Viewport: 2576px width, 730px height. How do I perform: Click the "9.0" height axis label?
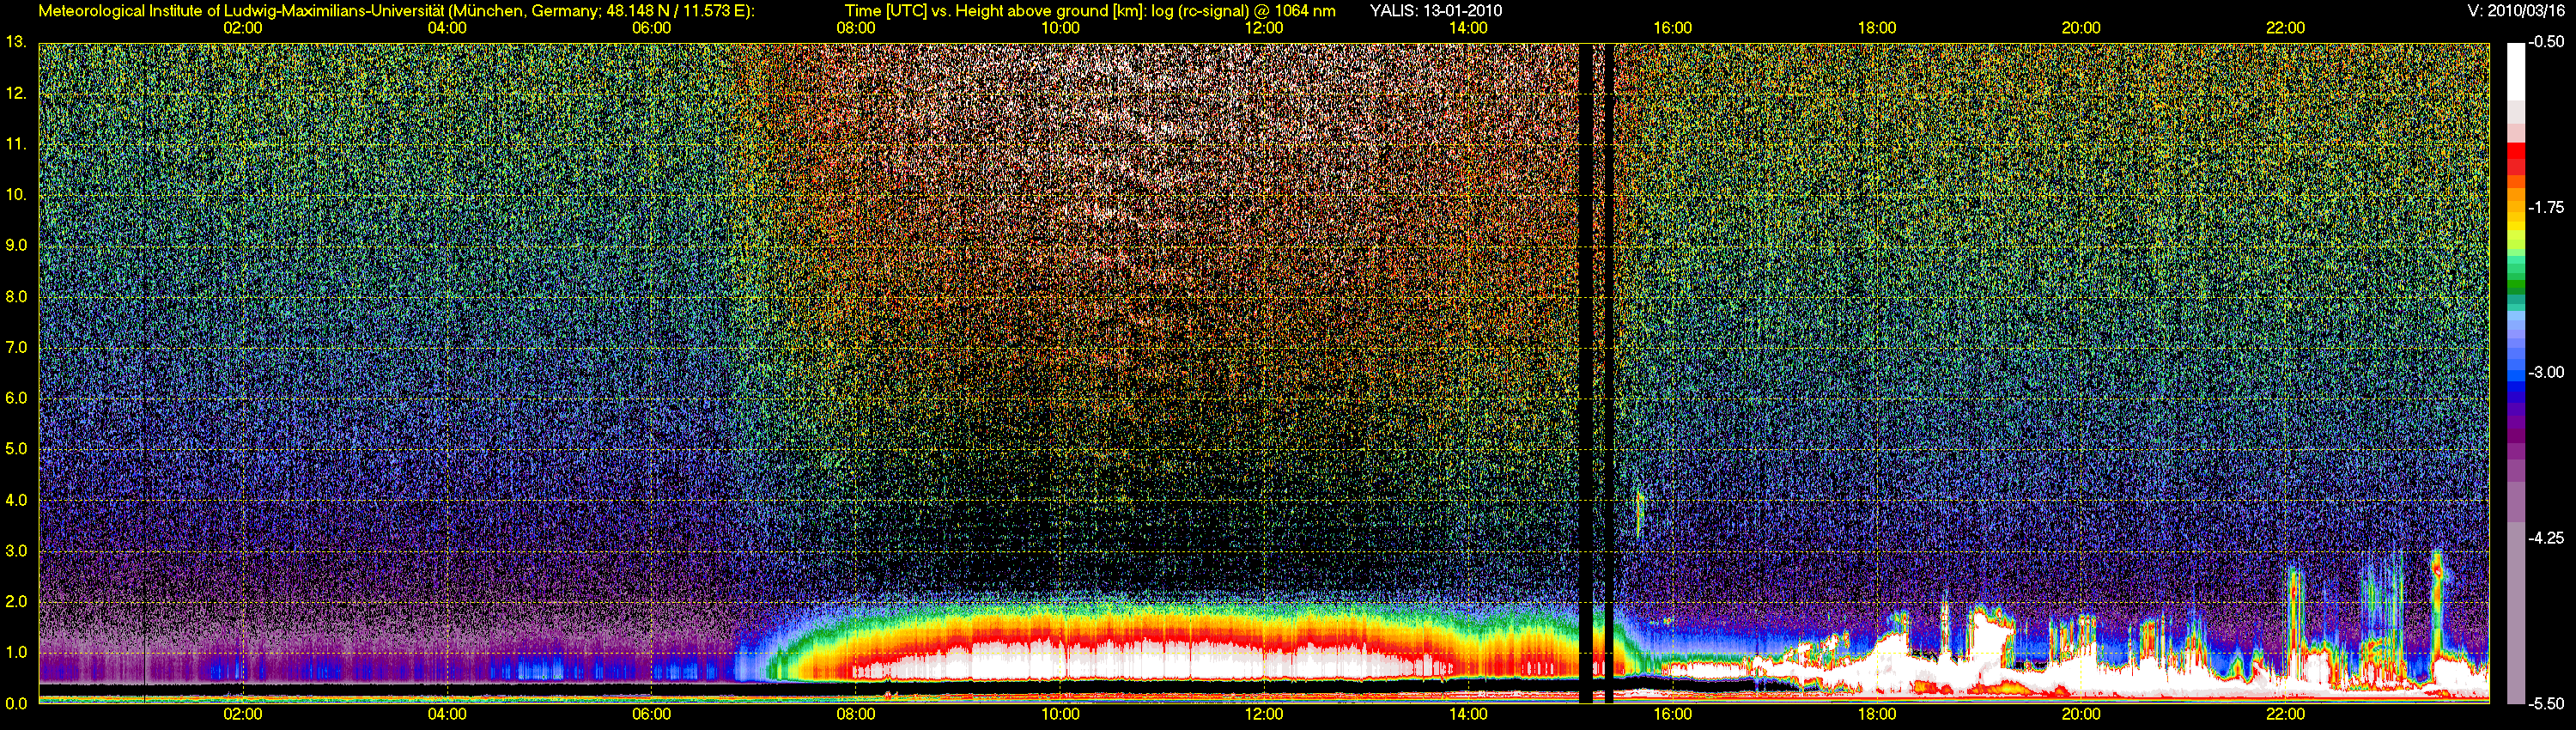[x=16, y=245]
